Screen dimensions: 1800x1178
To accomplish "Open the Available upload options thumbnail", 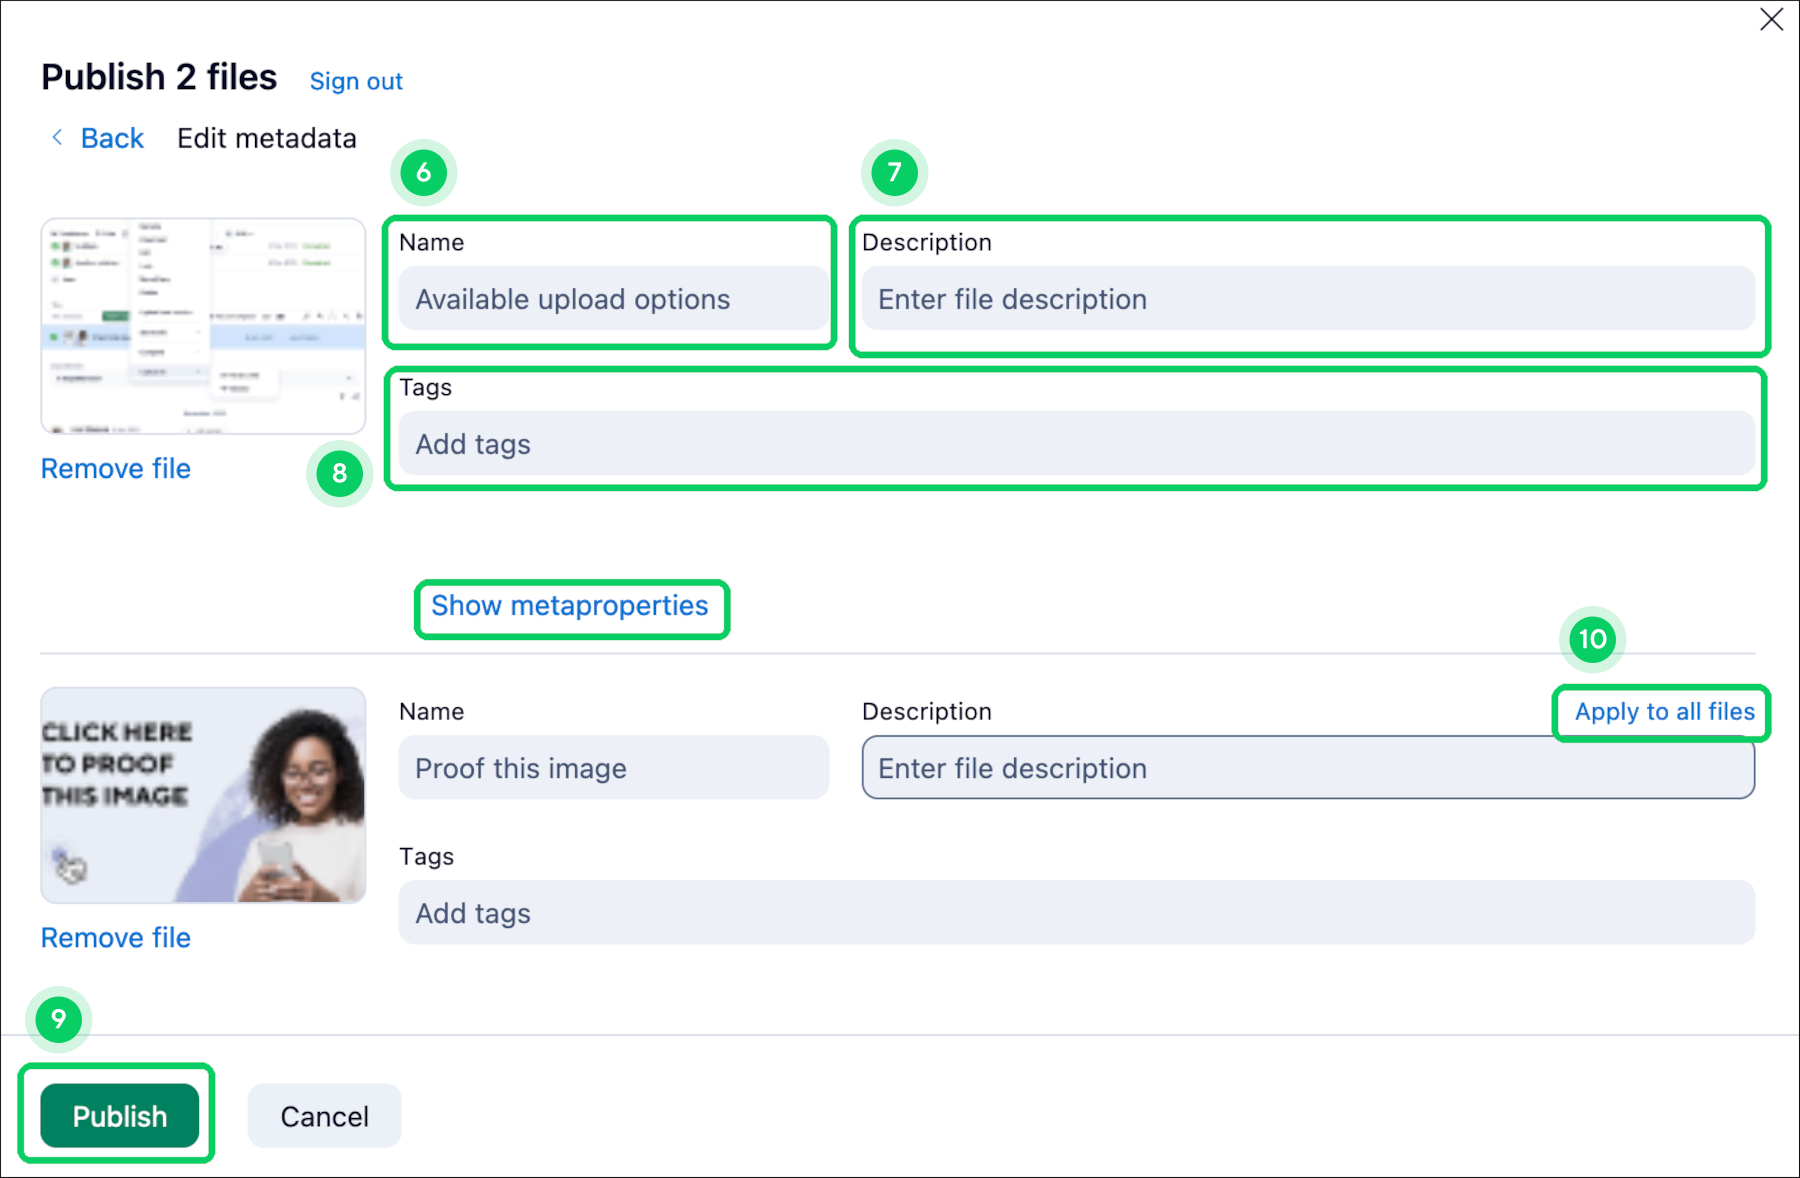I will [203, 326].
